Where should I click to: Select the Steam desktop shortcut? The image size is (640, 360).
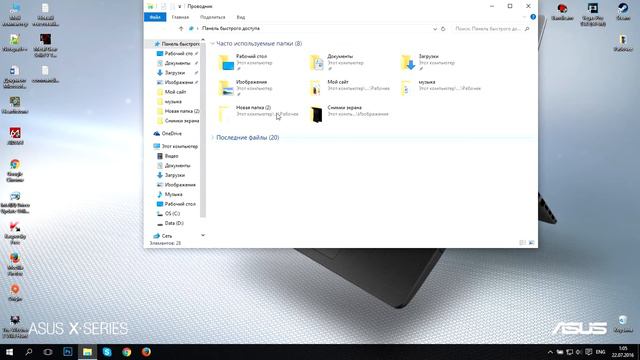(x=623, y=11)
